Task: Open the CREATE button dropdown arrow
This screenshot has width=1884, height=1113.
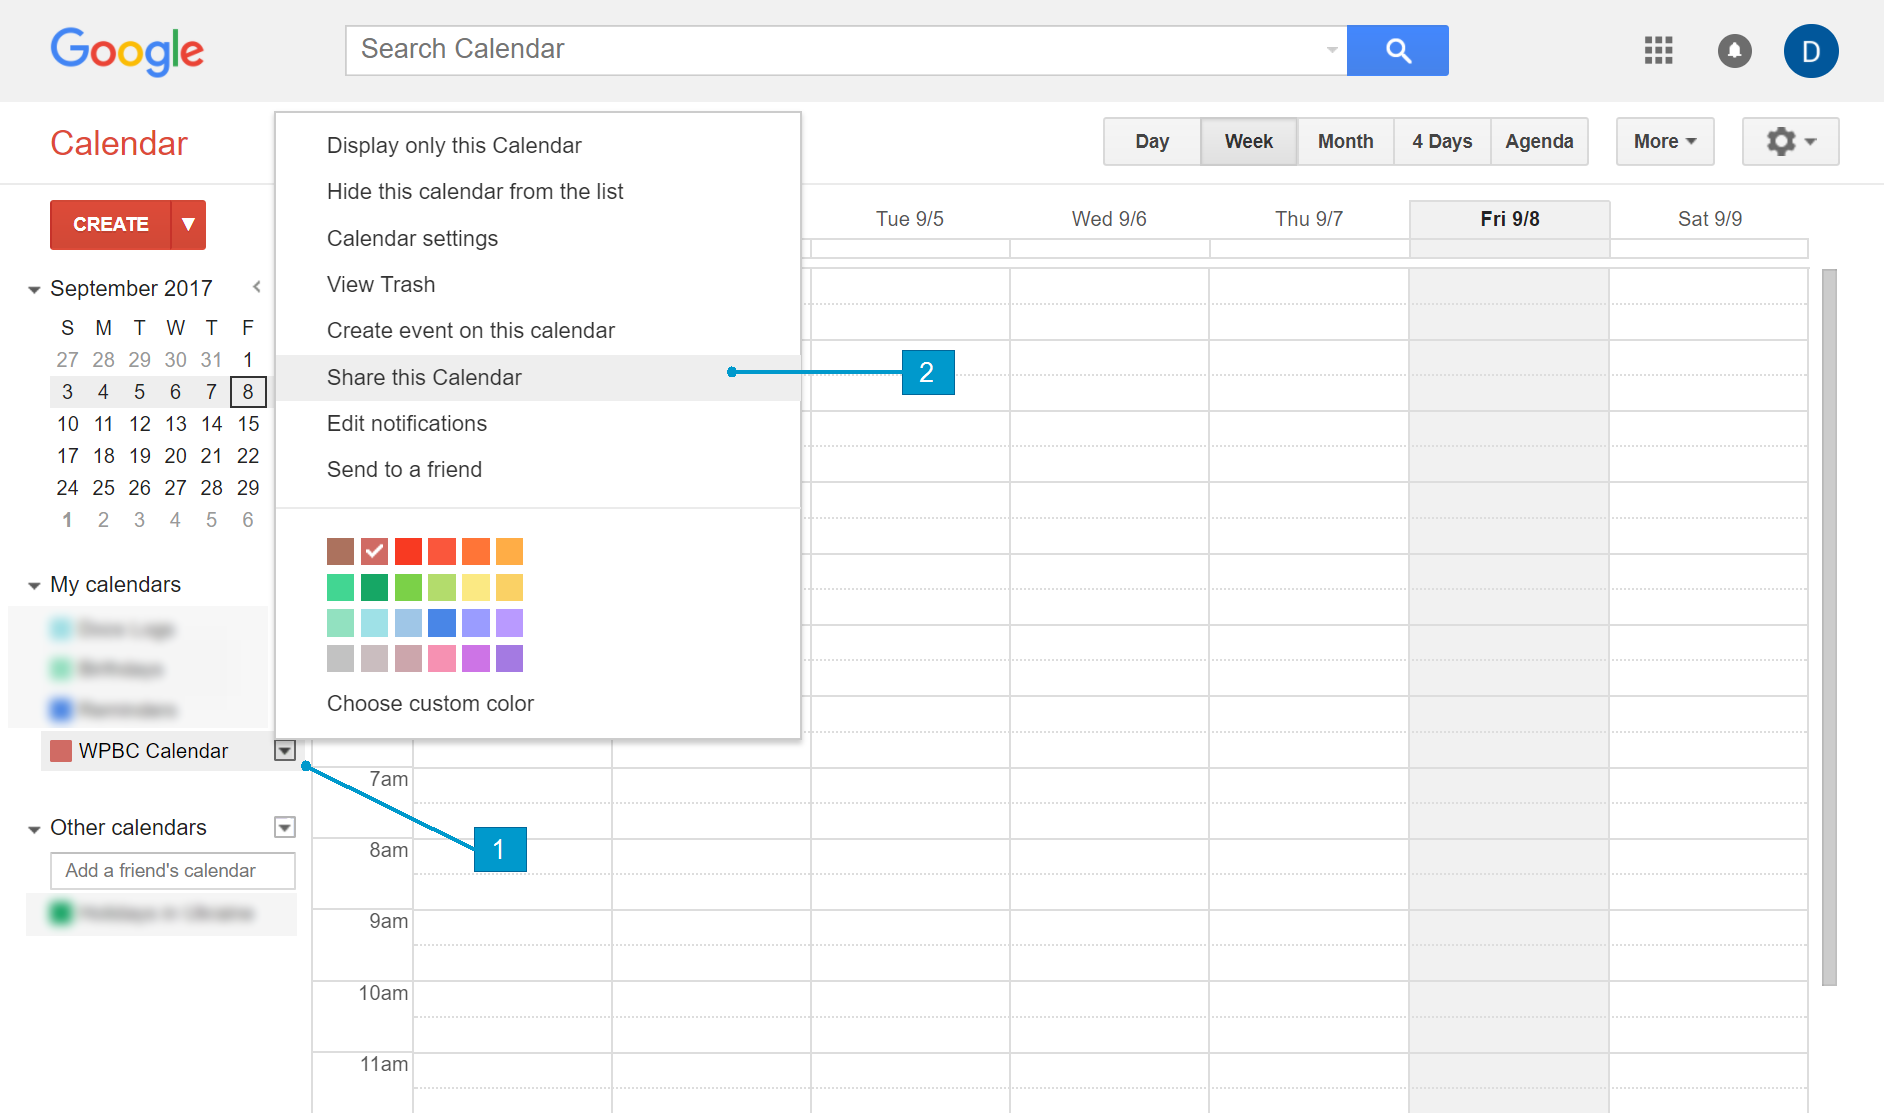Action: pyautogui.click(x=188, y=224)
